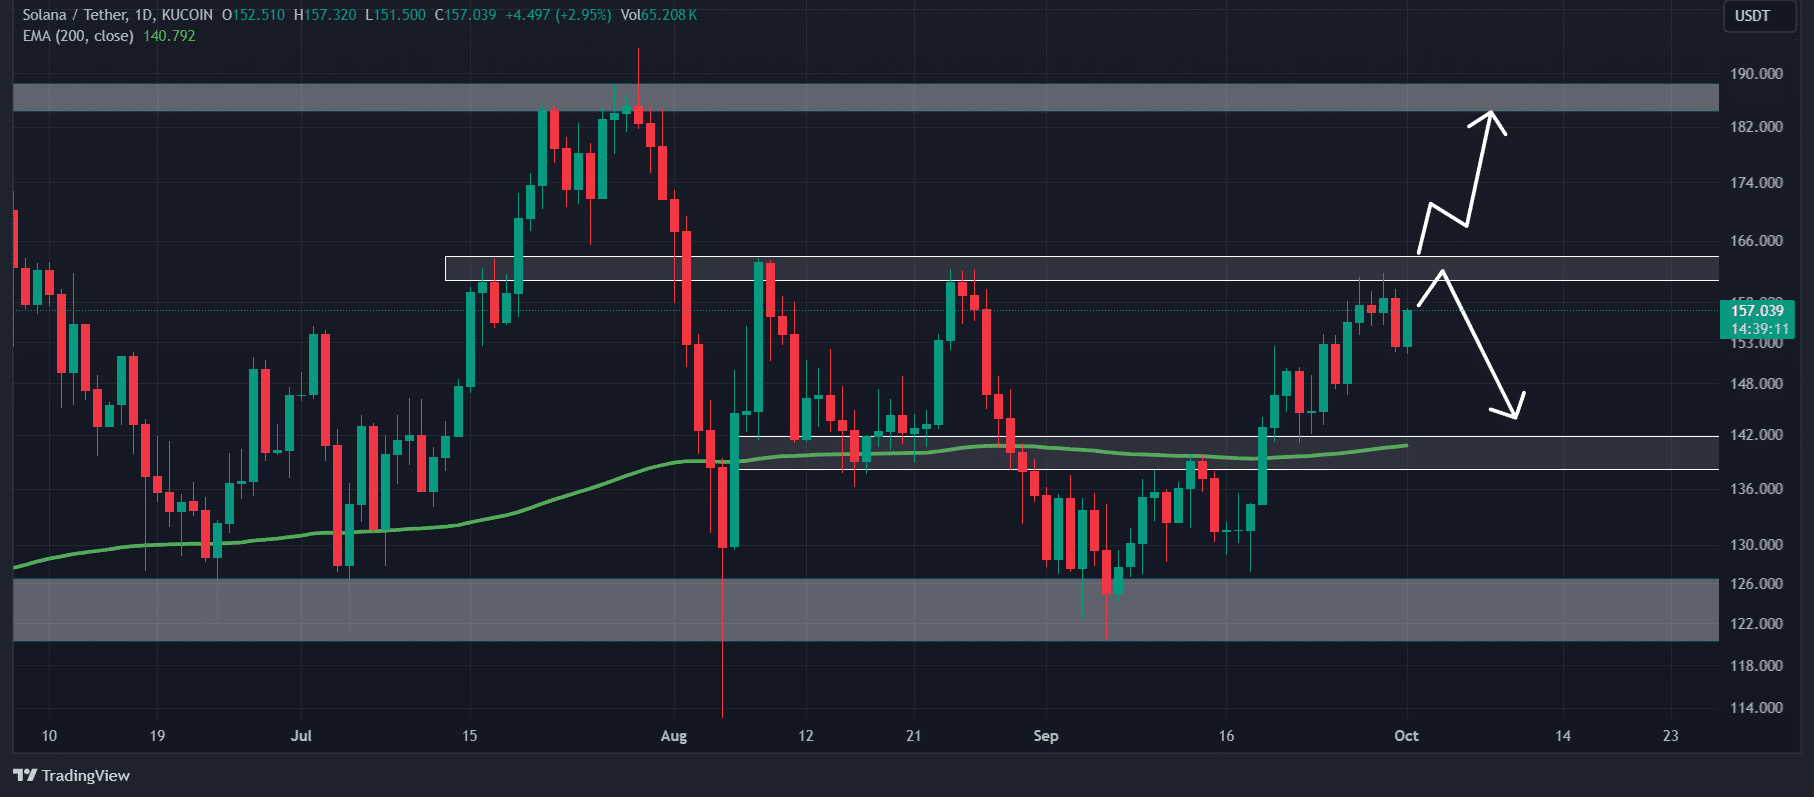Click the 166.000 price axis label
Image resolution: width=1814 pixels, height=797 pixels.
point(1756,241)
